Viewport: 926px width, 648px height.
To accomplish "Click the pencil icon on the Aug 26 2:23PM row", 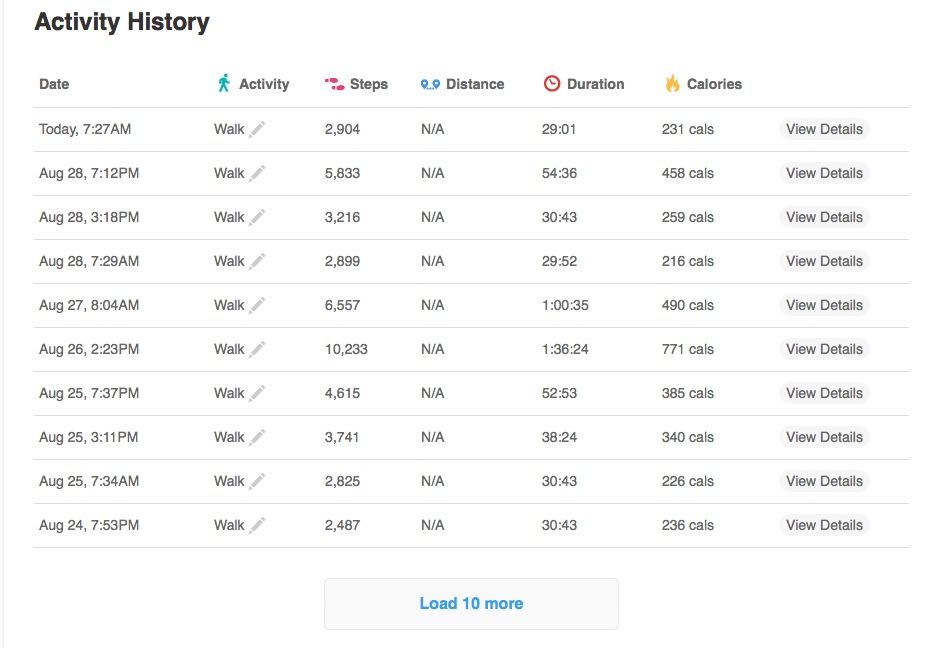I will coord(257,349).
